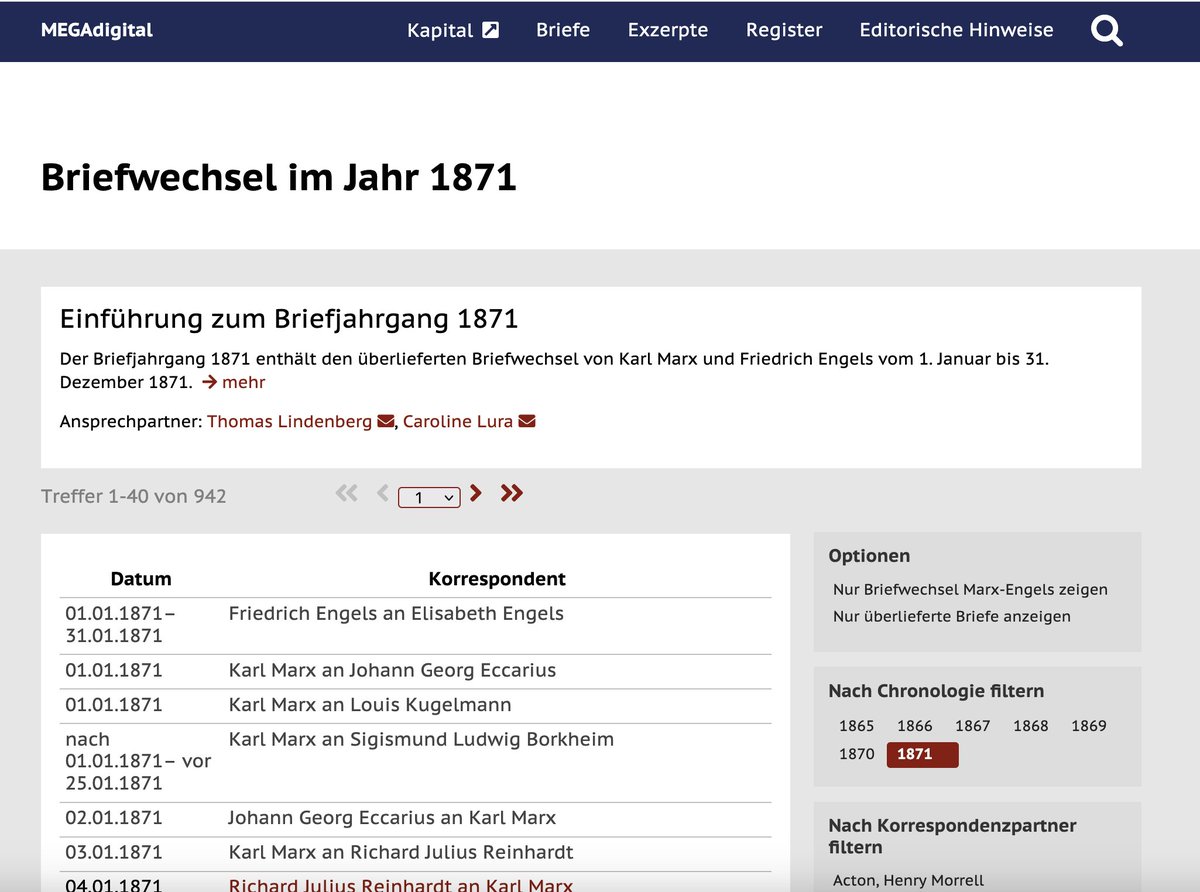
Task: Go to the next results page arrow
Action: pyautogui.click(x=476, y=493)
